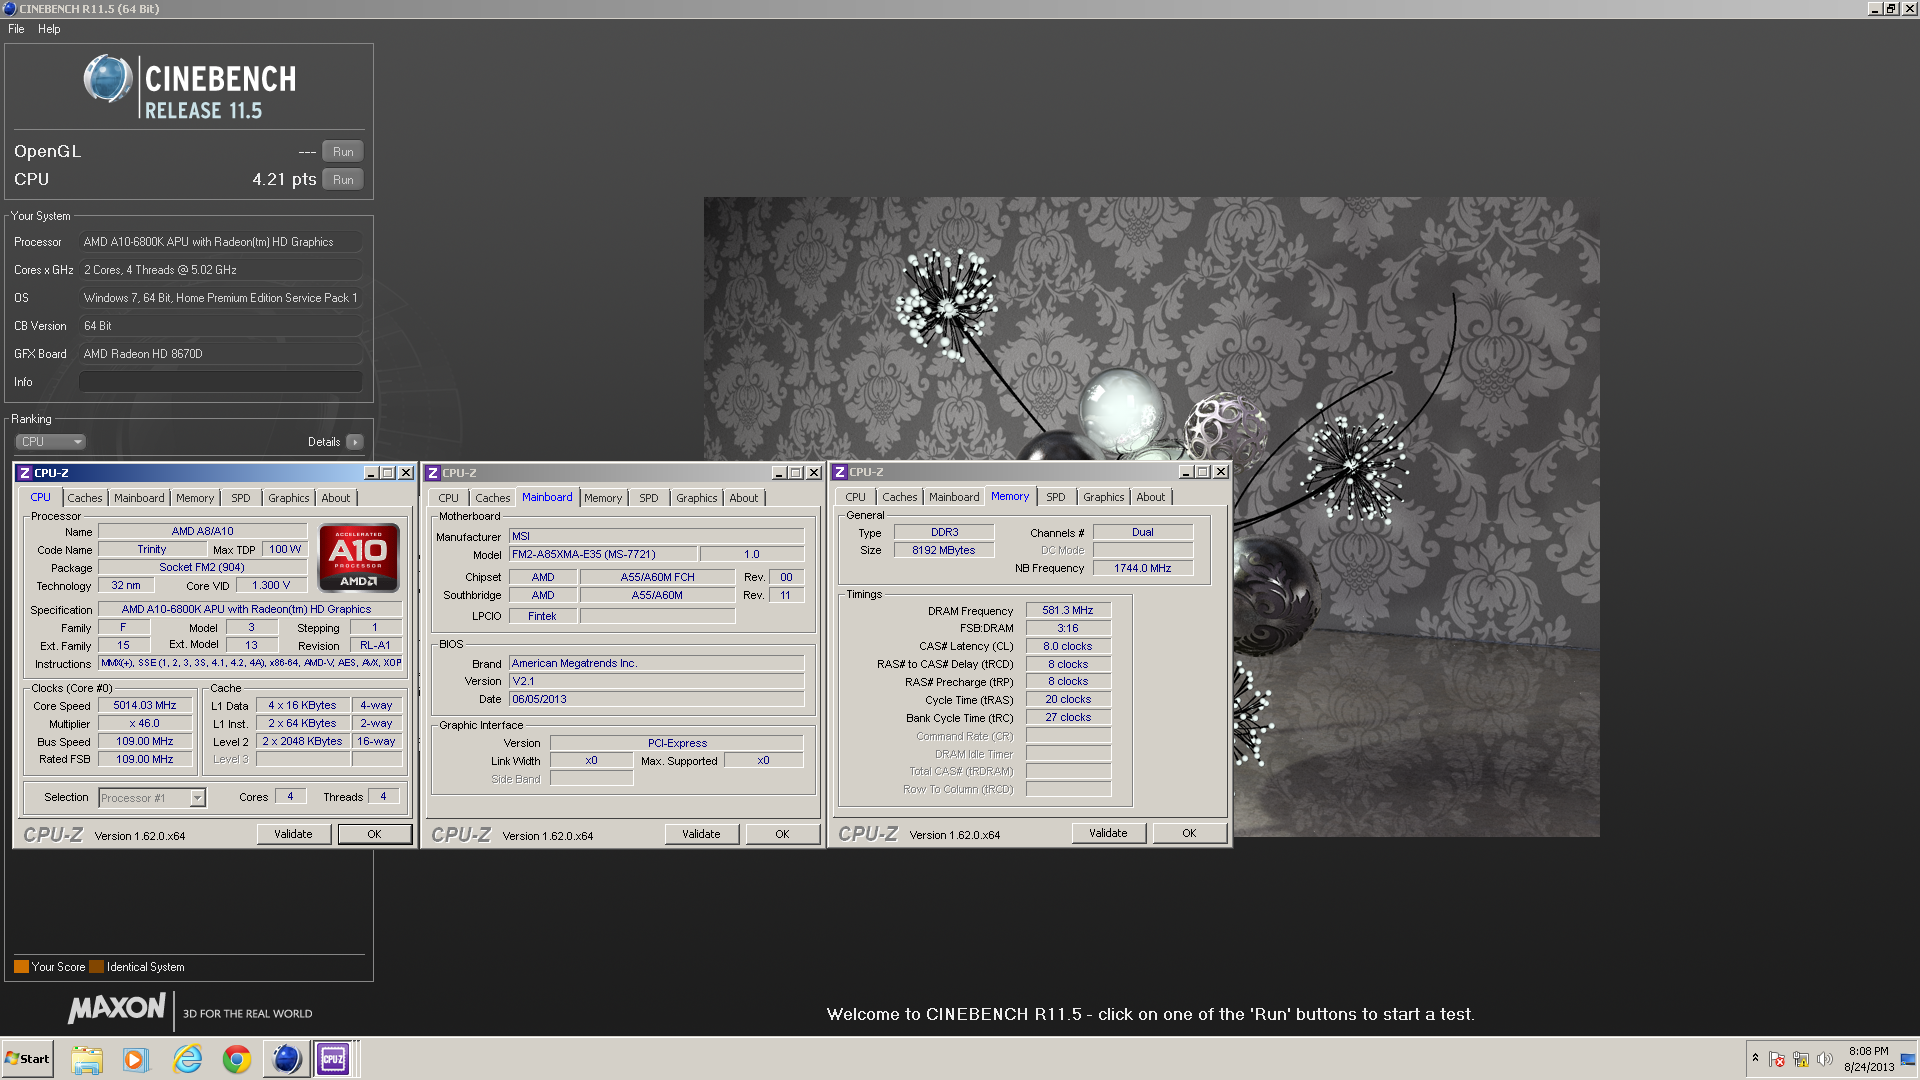The width and height of the screenshot is (1920, 1080).
Task: Open the Memory tab in the middle CPU-Z window
Action: pos(603,498)
